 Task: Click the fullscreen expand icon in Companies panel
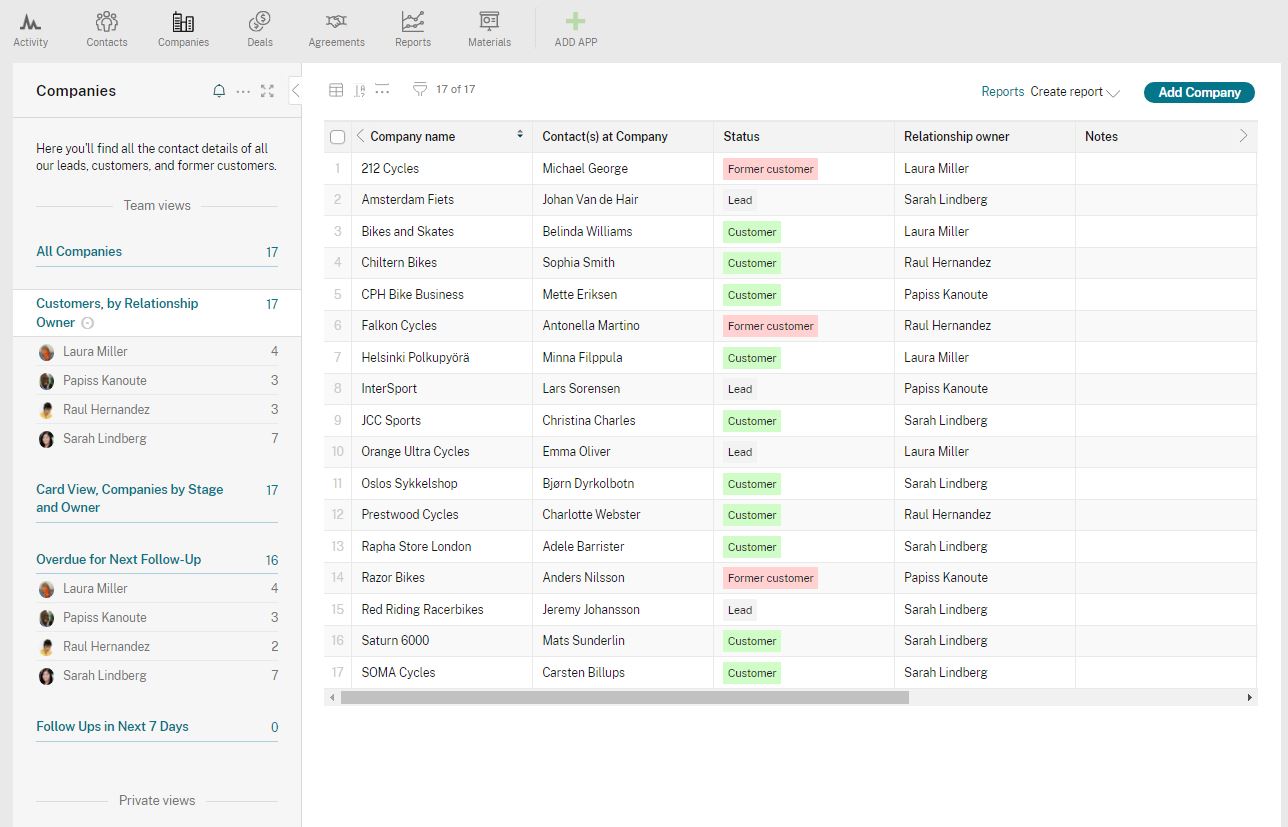click(267, 91)
